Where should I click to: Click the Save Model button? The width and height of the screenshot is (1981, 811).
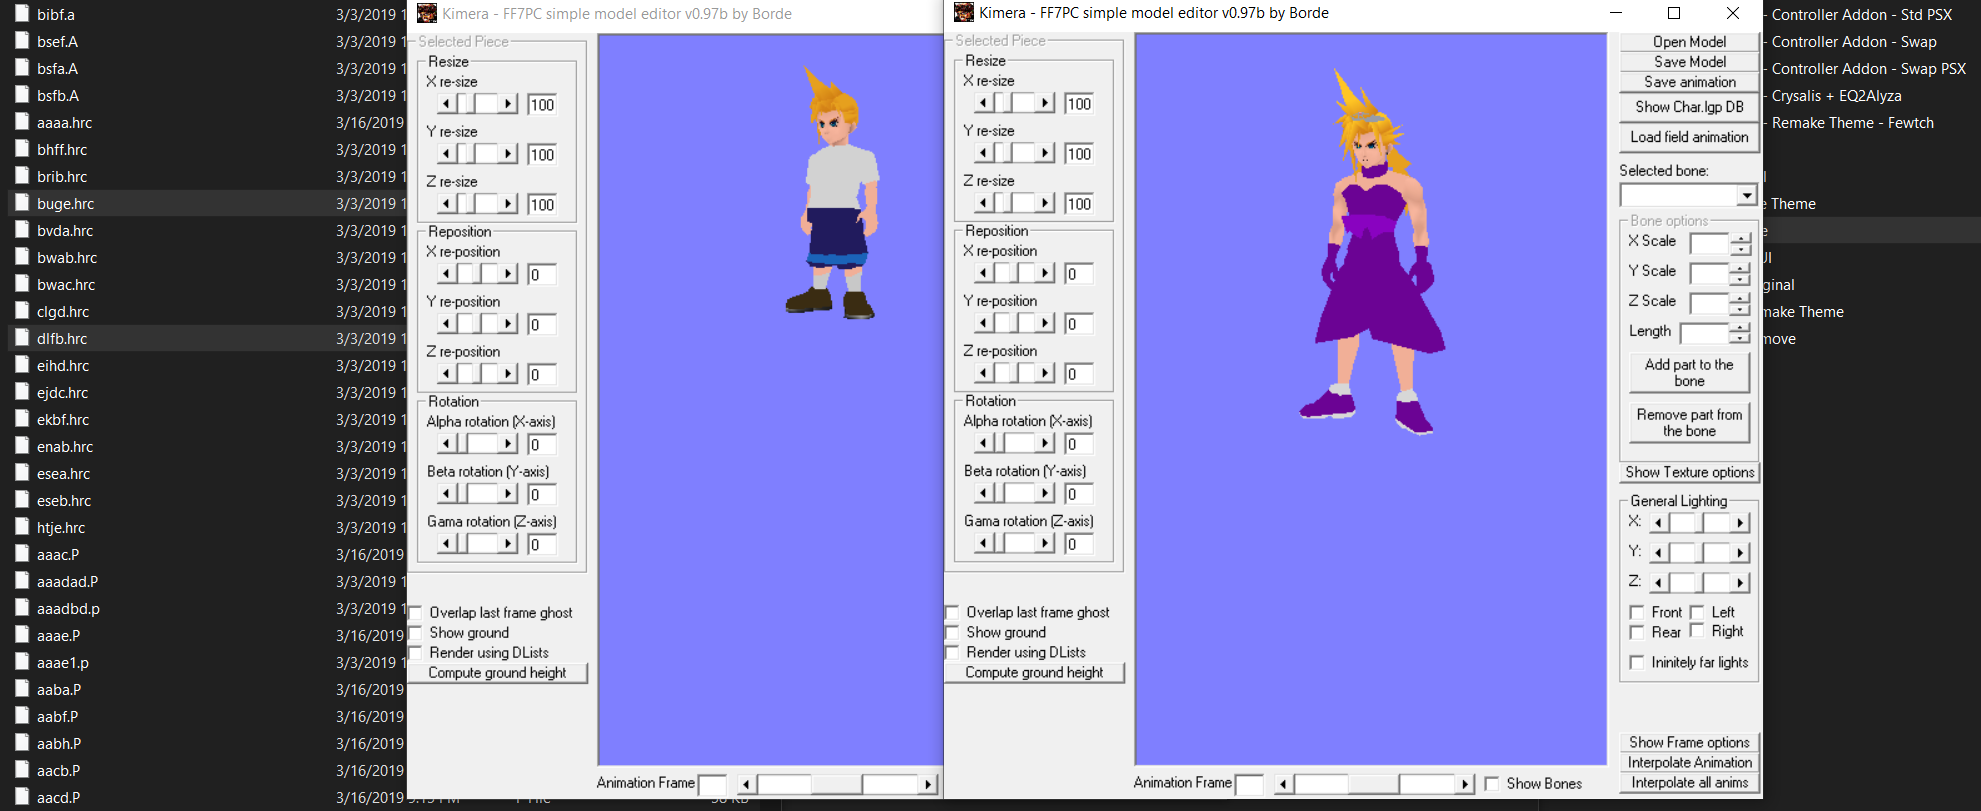point(1689,62)
